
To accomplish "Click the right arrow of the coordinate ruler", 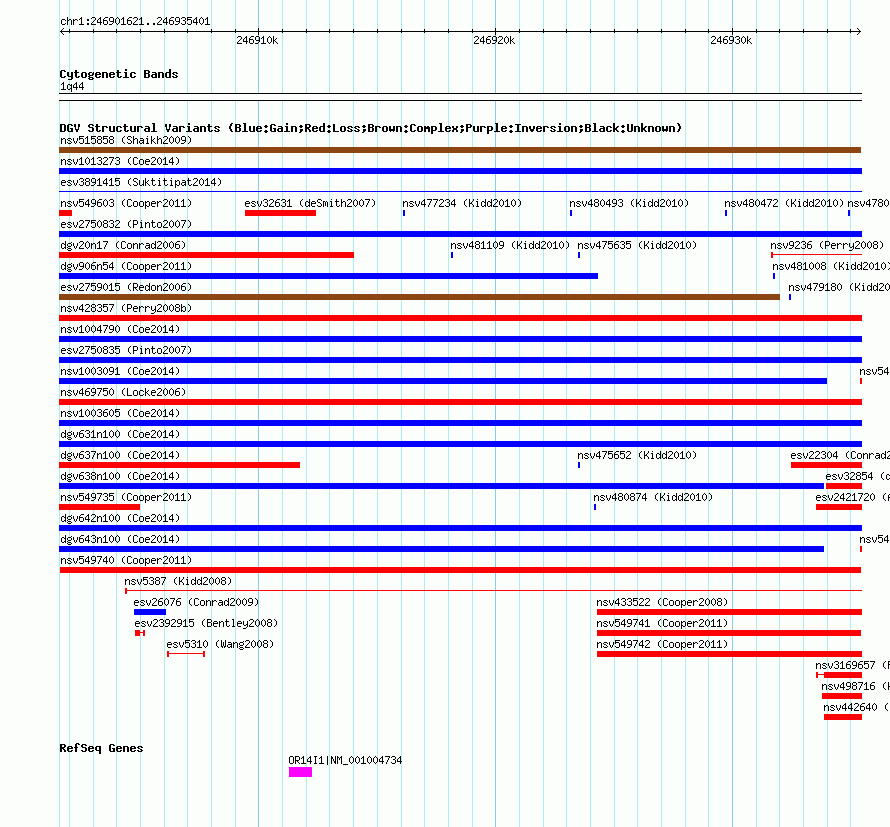I will point(858,32).
